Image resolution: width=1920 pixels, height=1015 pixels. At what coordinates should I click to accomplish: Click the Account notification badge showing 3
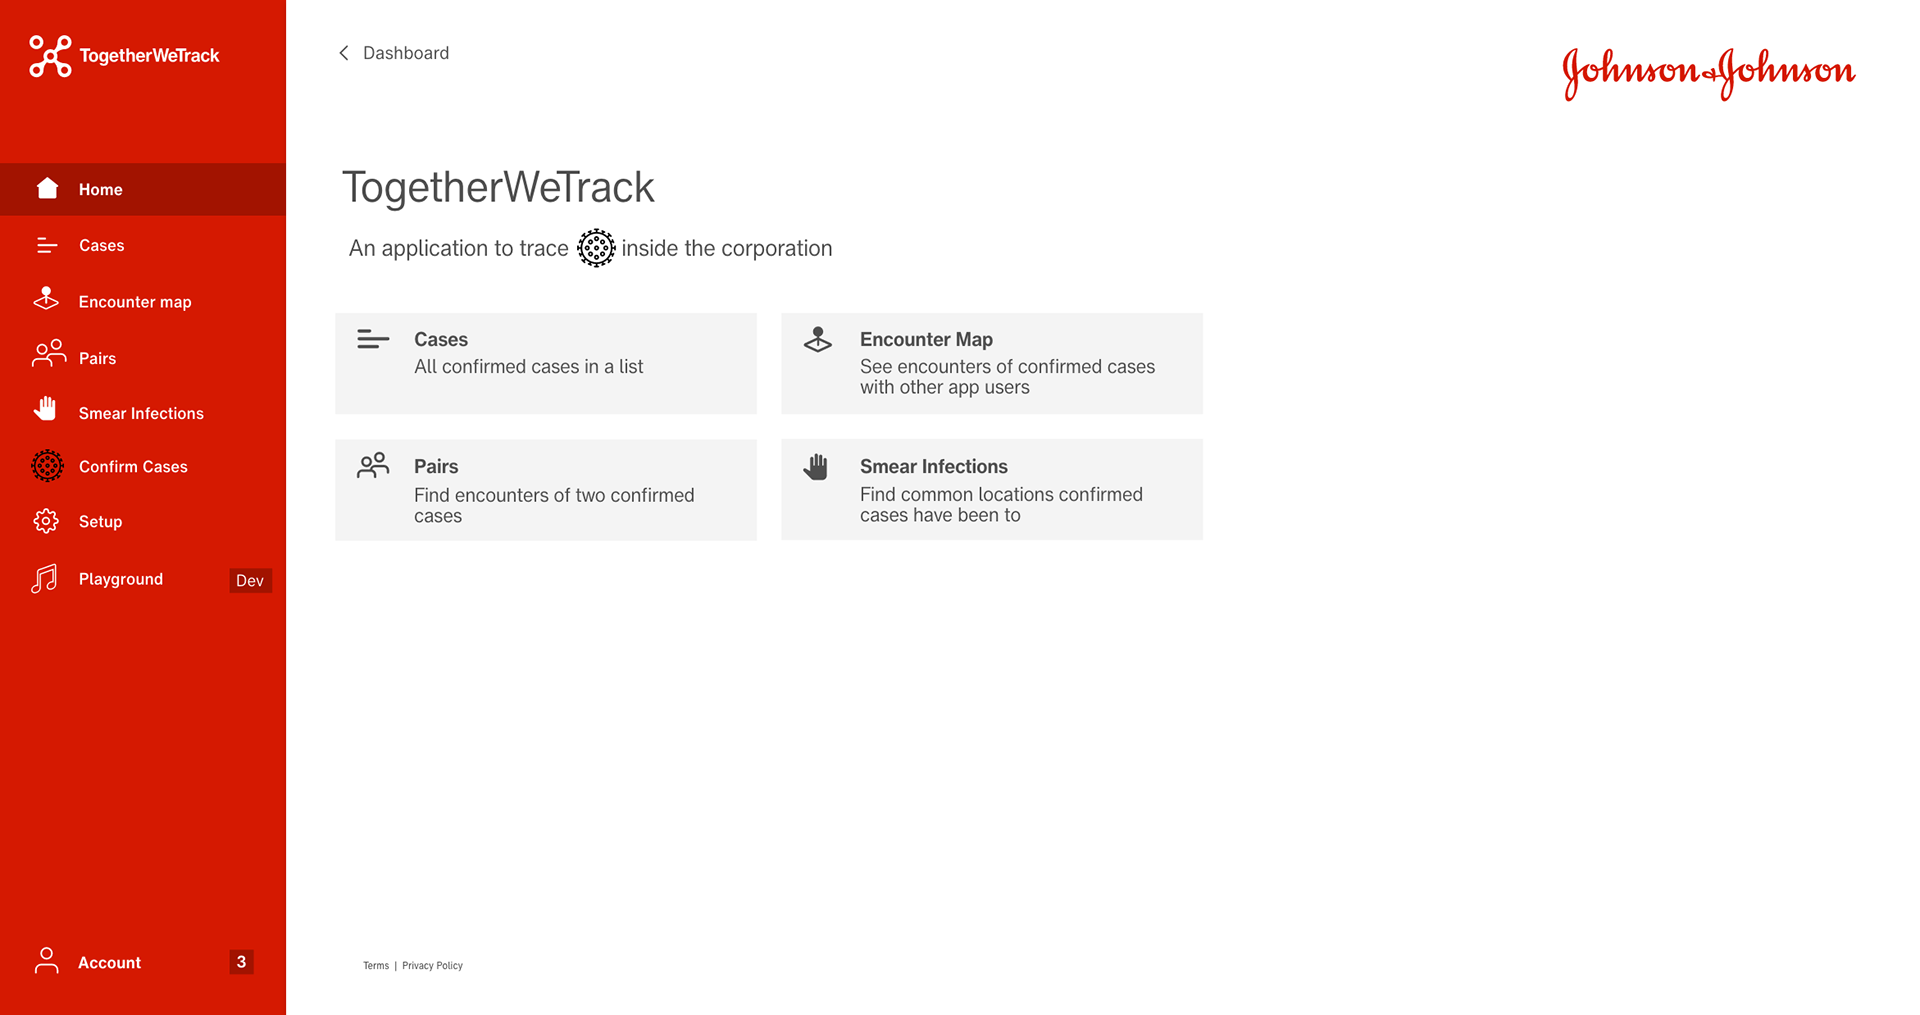(x=241, y=962)
